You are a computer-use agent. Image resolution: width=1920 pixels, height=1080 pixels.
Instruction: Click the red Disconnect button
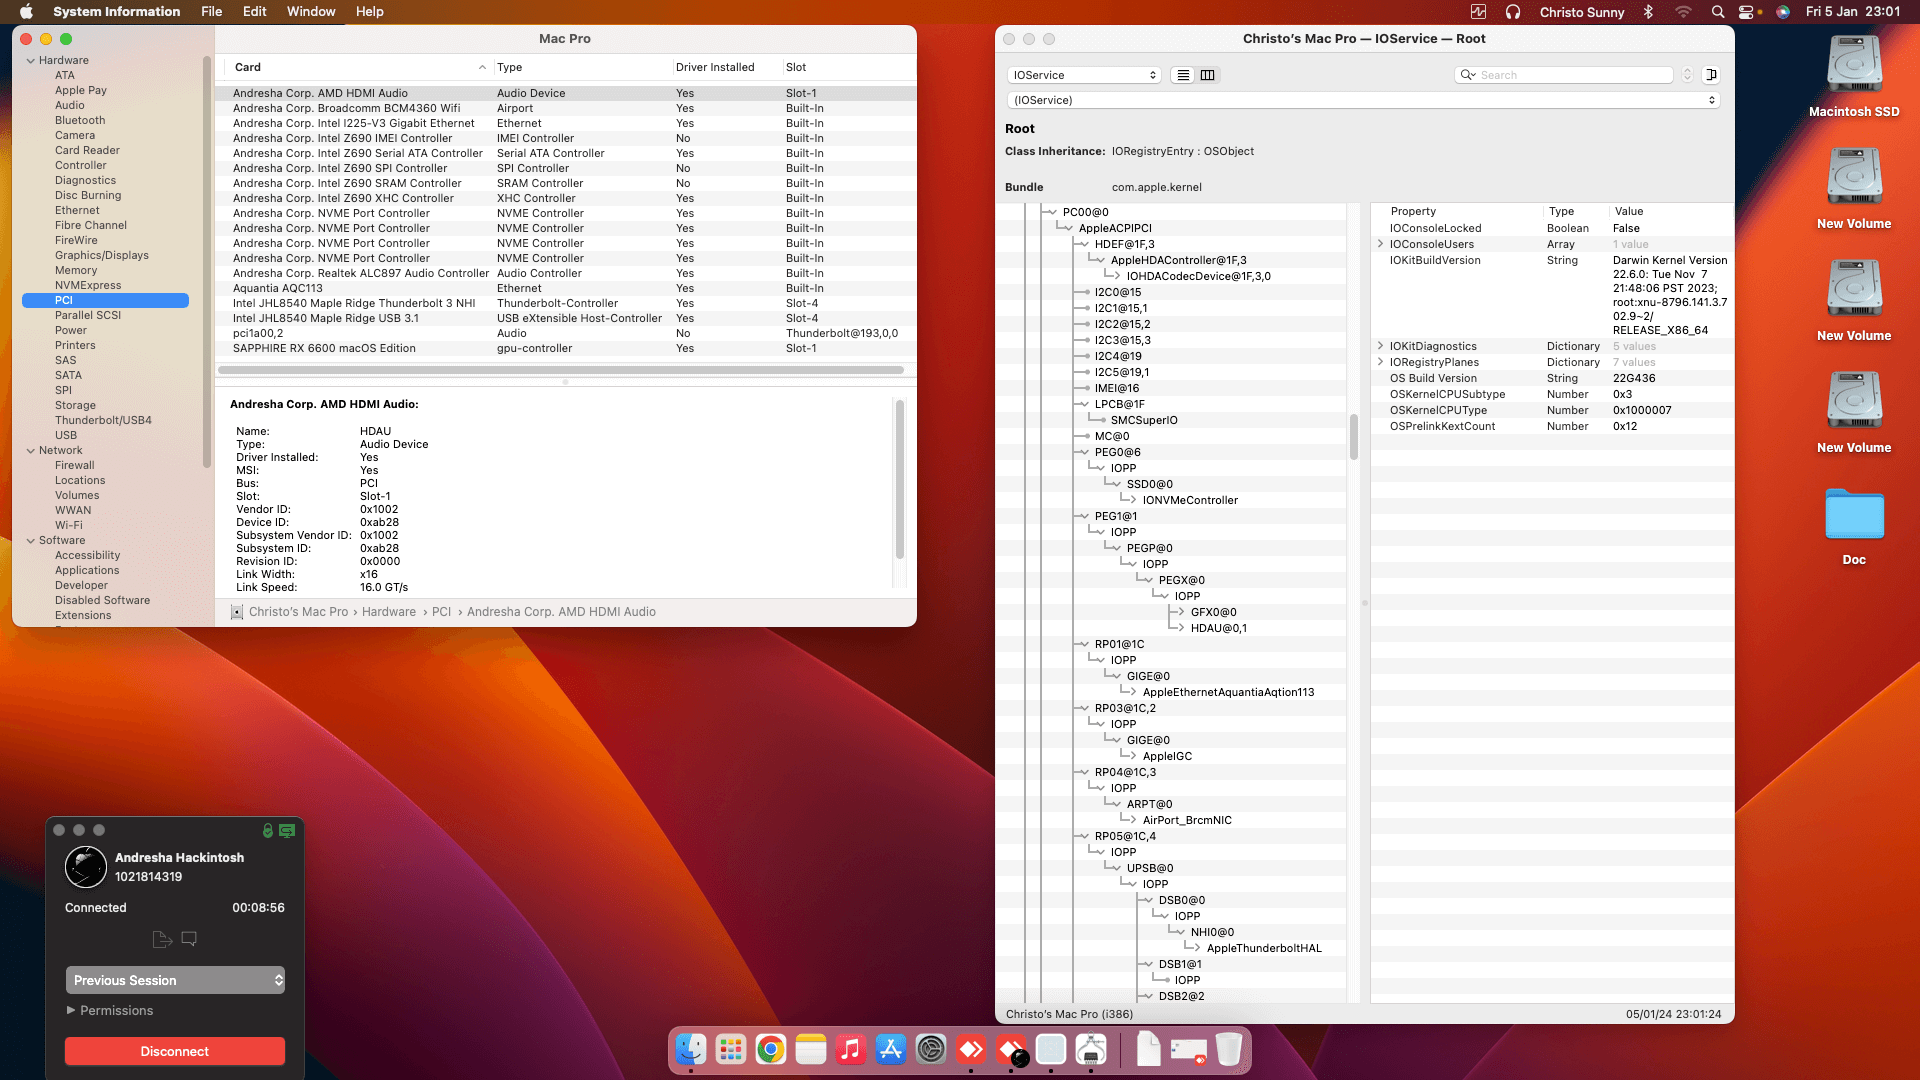click(175, 1052)
